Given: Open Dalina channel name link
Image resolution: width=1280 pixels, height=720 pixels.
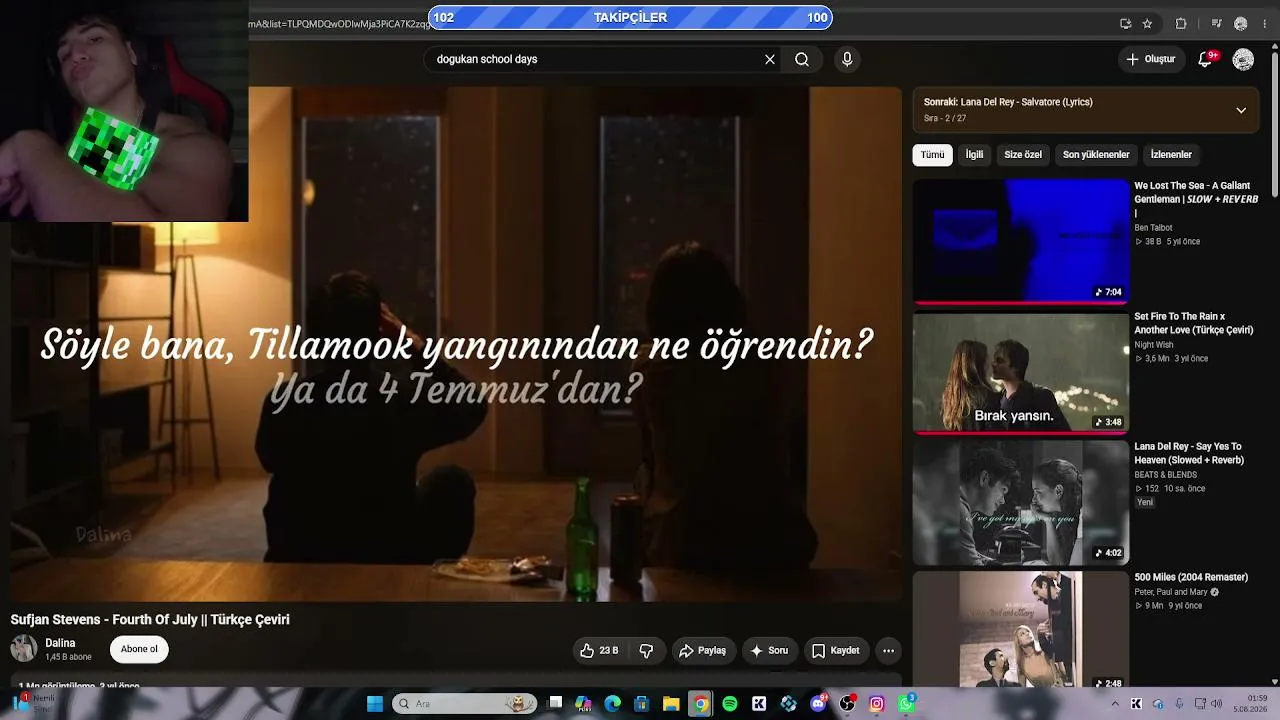Looking at the screenshot, I should (x=60, y=643).
